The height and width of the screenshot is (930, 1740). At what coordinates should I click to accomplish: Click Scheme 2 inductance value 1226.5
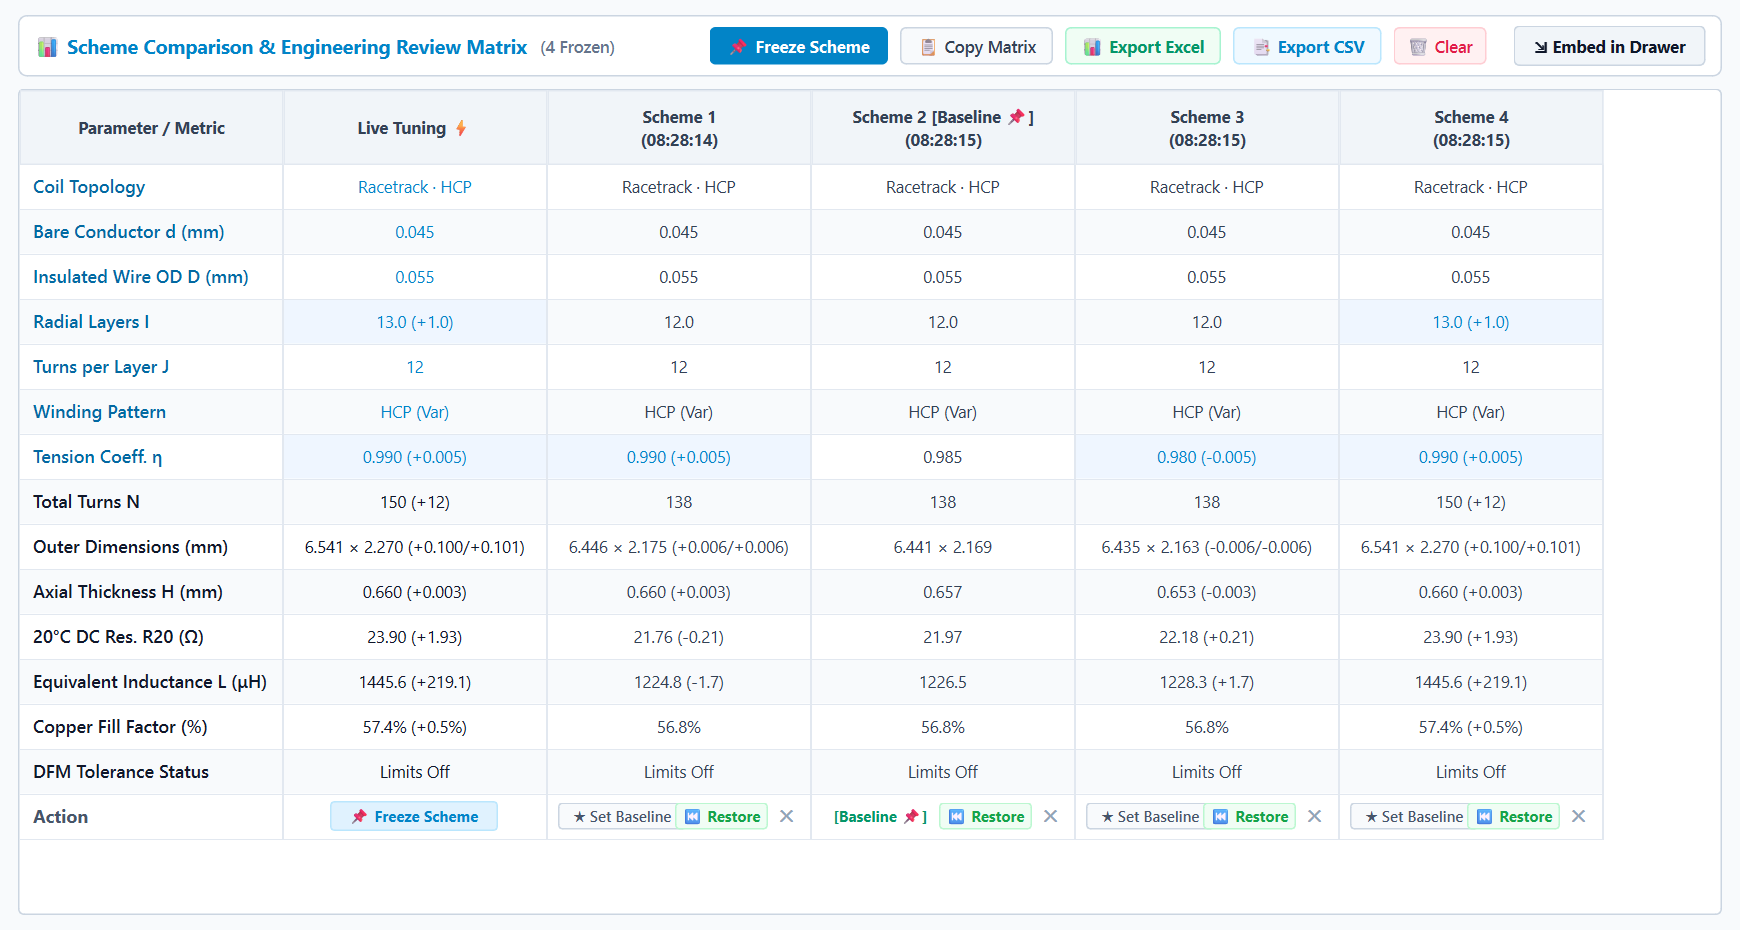pos(943,682)
